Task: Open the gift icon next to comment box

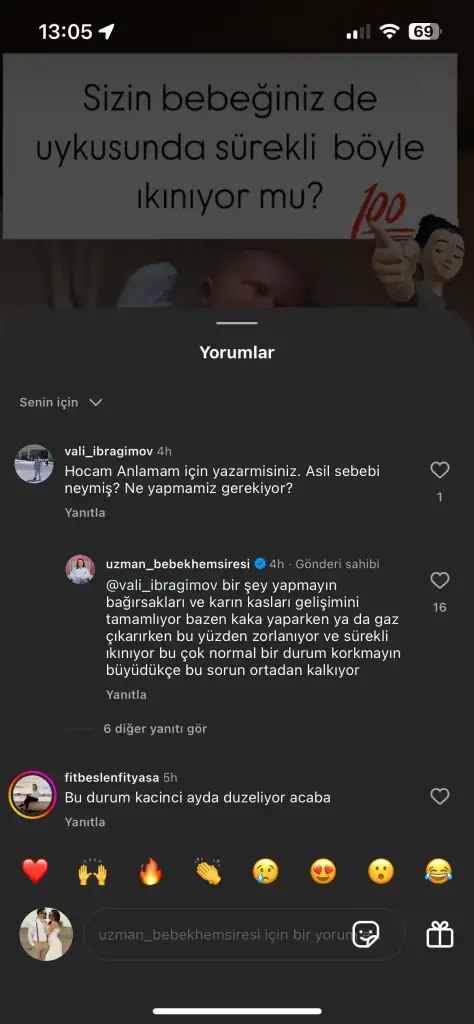Action: 439,935
